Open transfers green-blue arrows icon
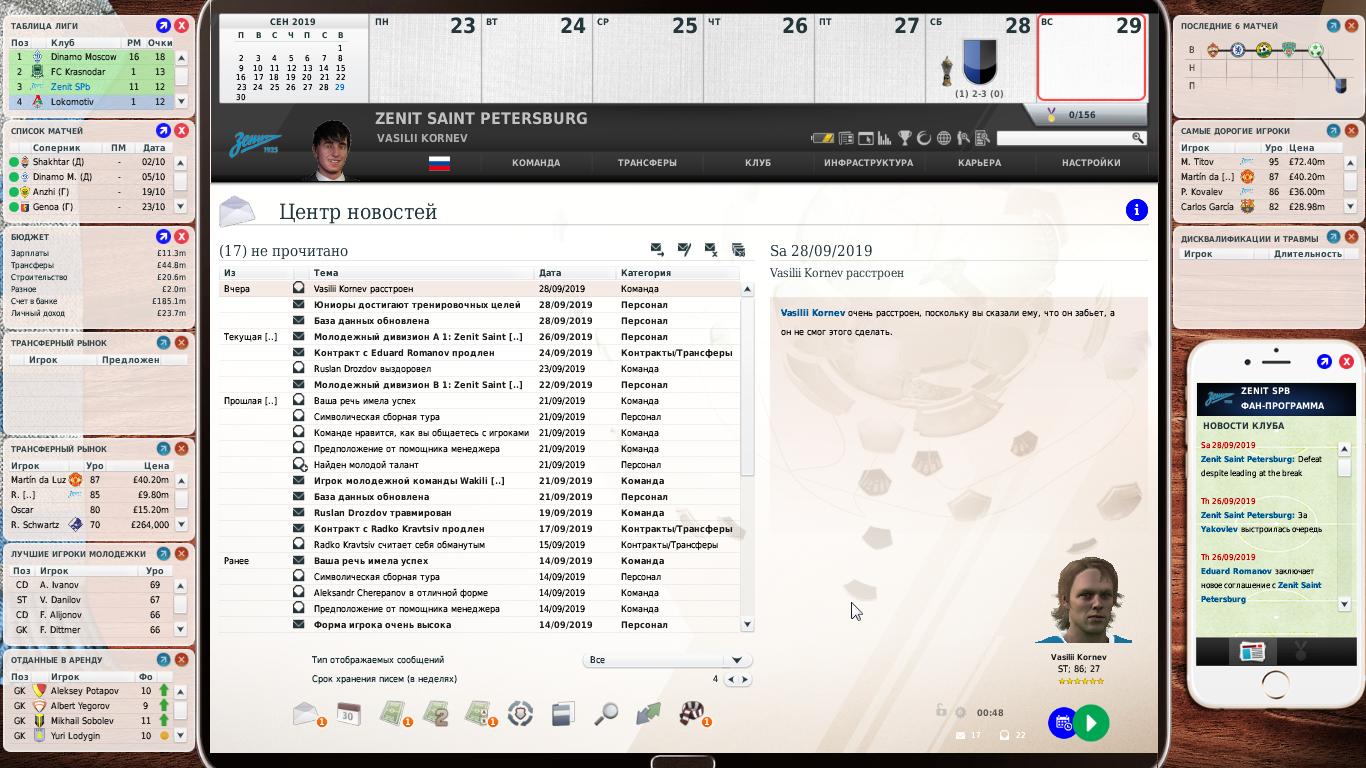This screenshot has height=768, width=1366. click(x=649, y=713)
